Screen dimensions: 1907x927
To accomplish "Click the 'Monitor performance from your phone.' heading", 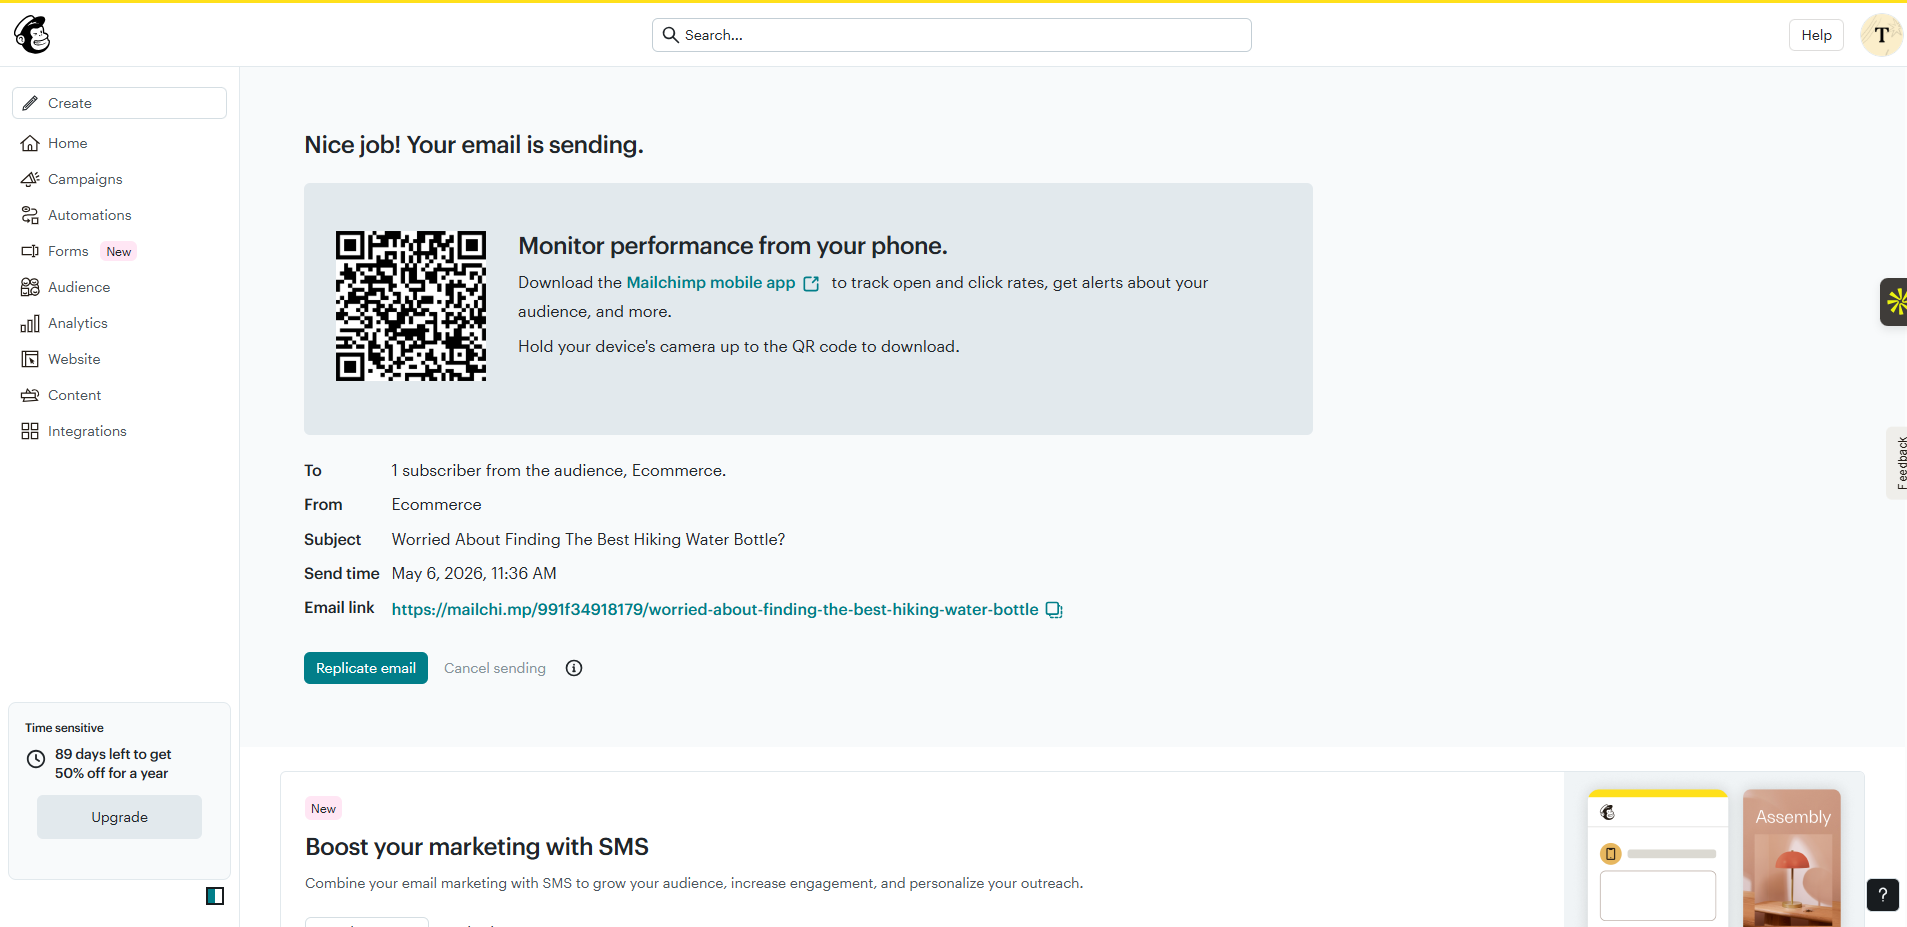I will point(733,246).
